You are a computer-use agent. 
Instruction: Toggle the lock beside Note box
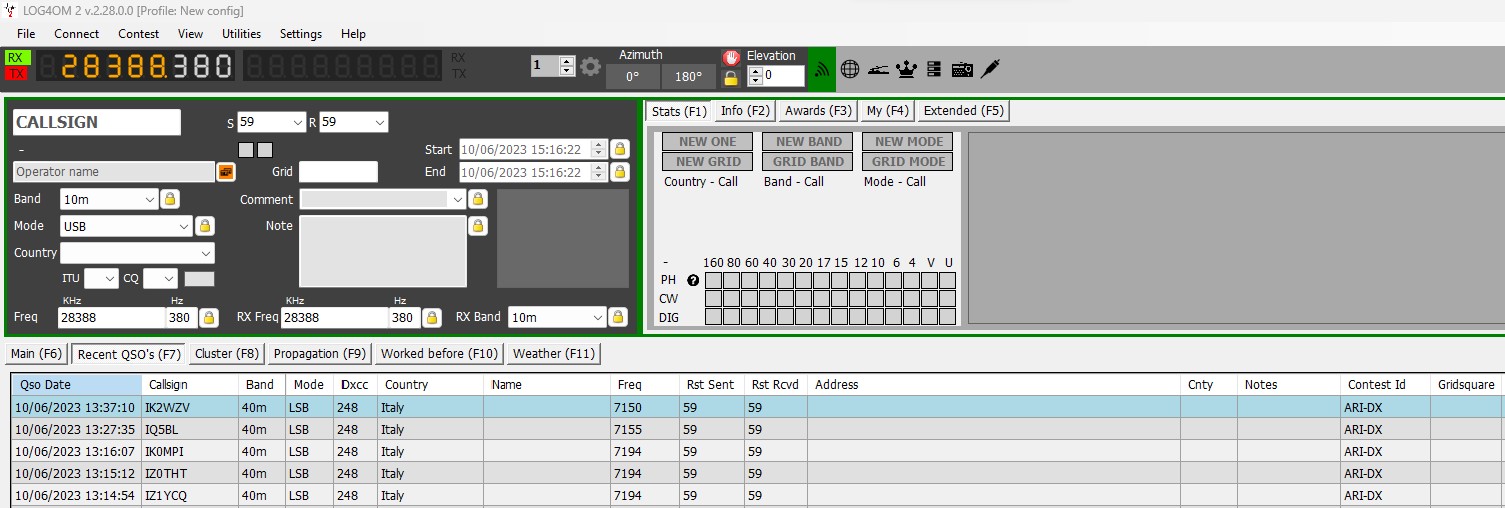click(x=478, y=226)
